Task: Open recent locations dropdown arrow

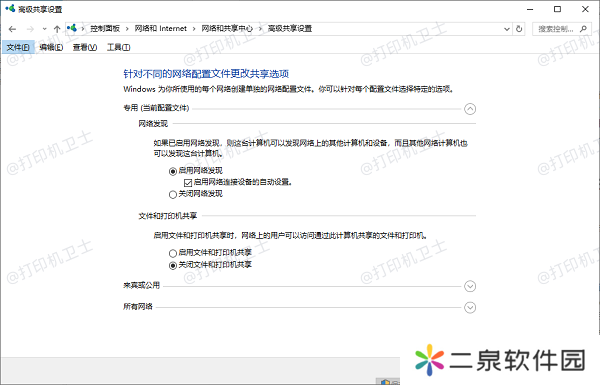Action: coord(44,29)
